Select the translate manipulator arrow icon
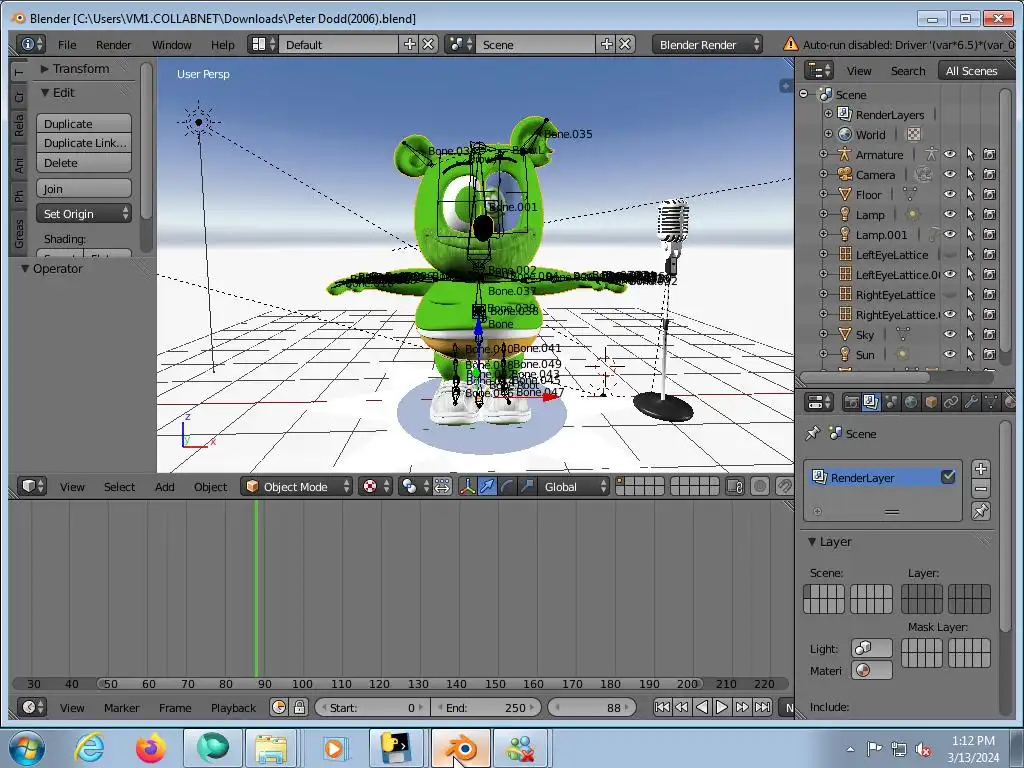 [x=487, y=487]
